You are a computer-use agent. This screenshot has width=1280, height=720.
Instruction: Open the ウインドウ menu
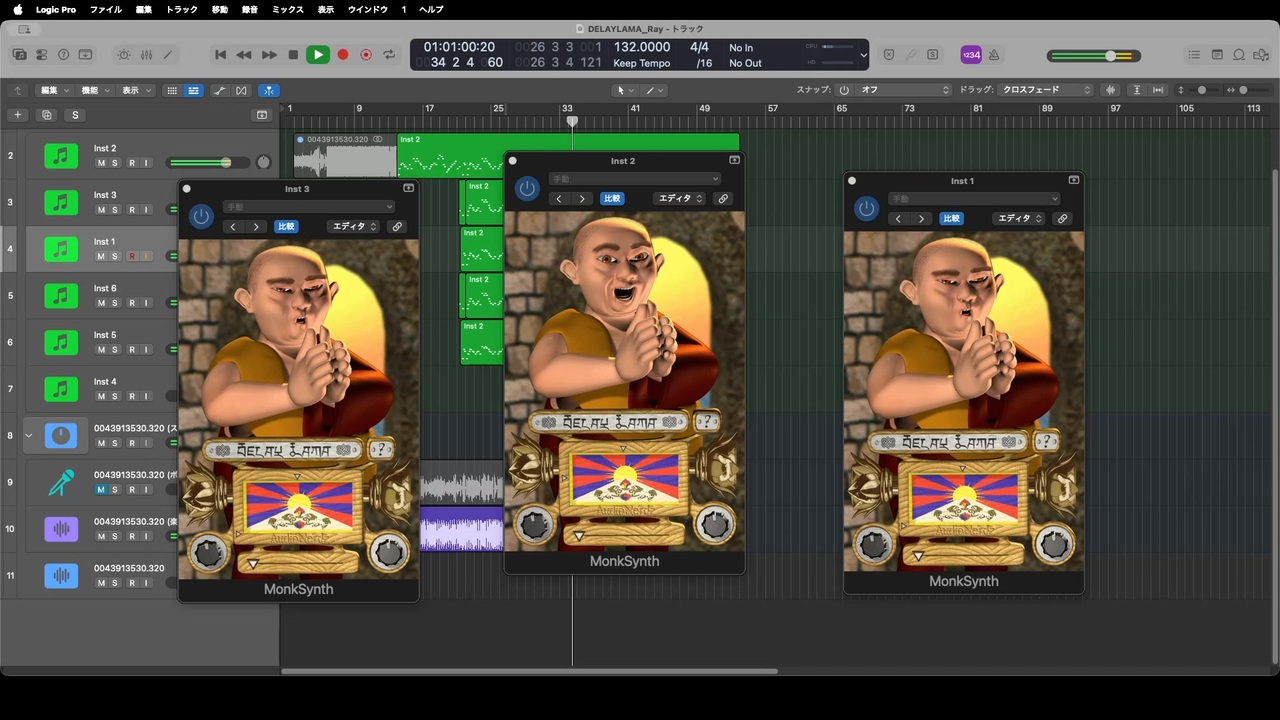click(368, 9)
